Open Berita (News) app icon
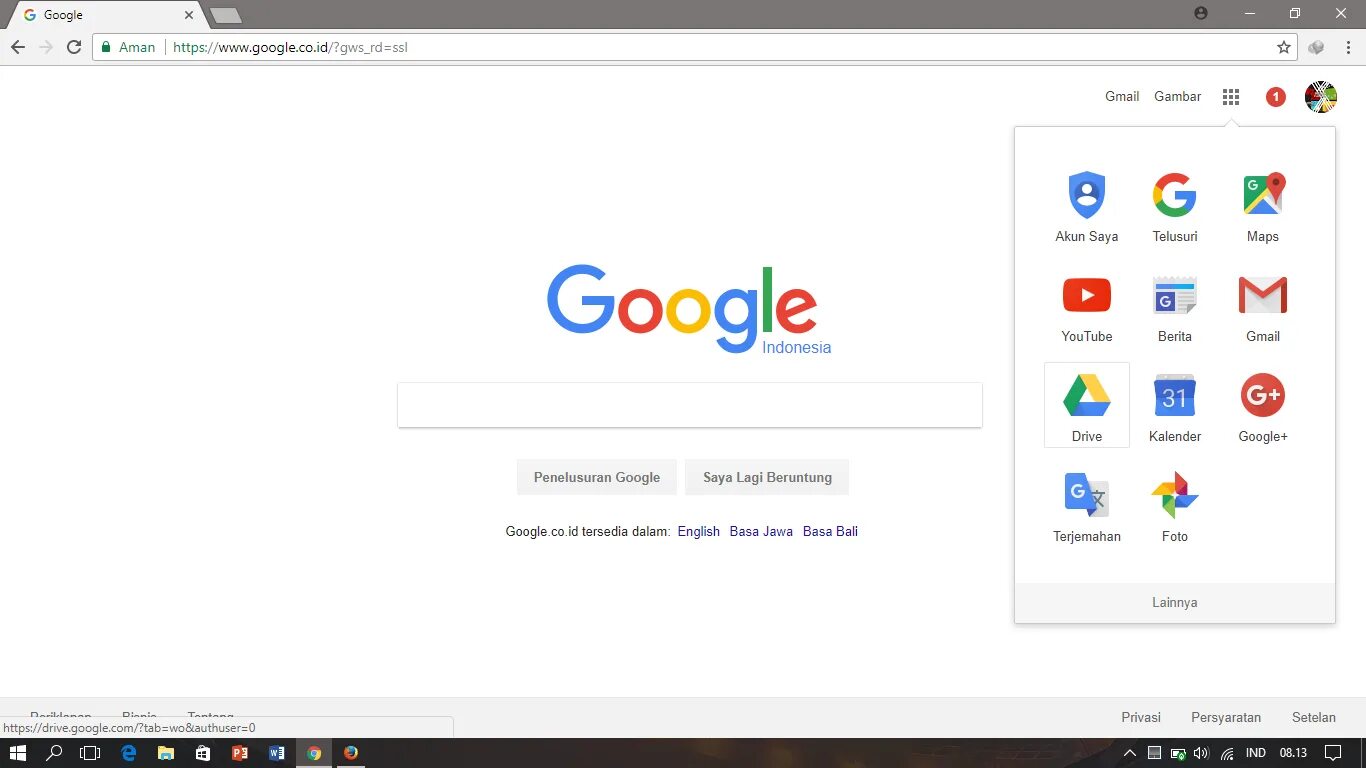 pyautogui.click(x=1175, y=296)
